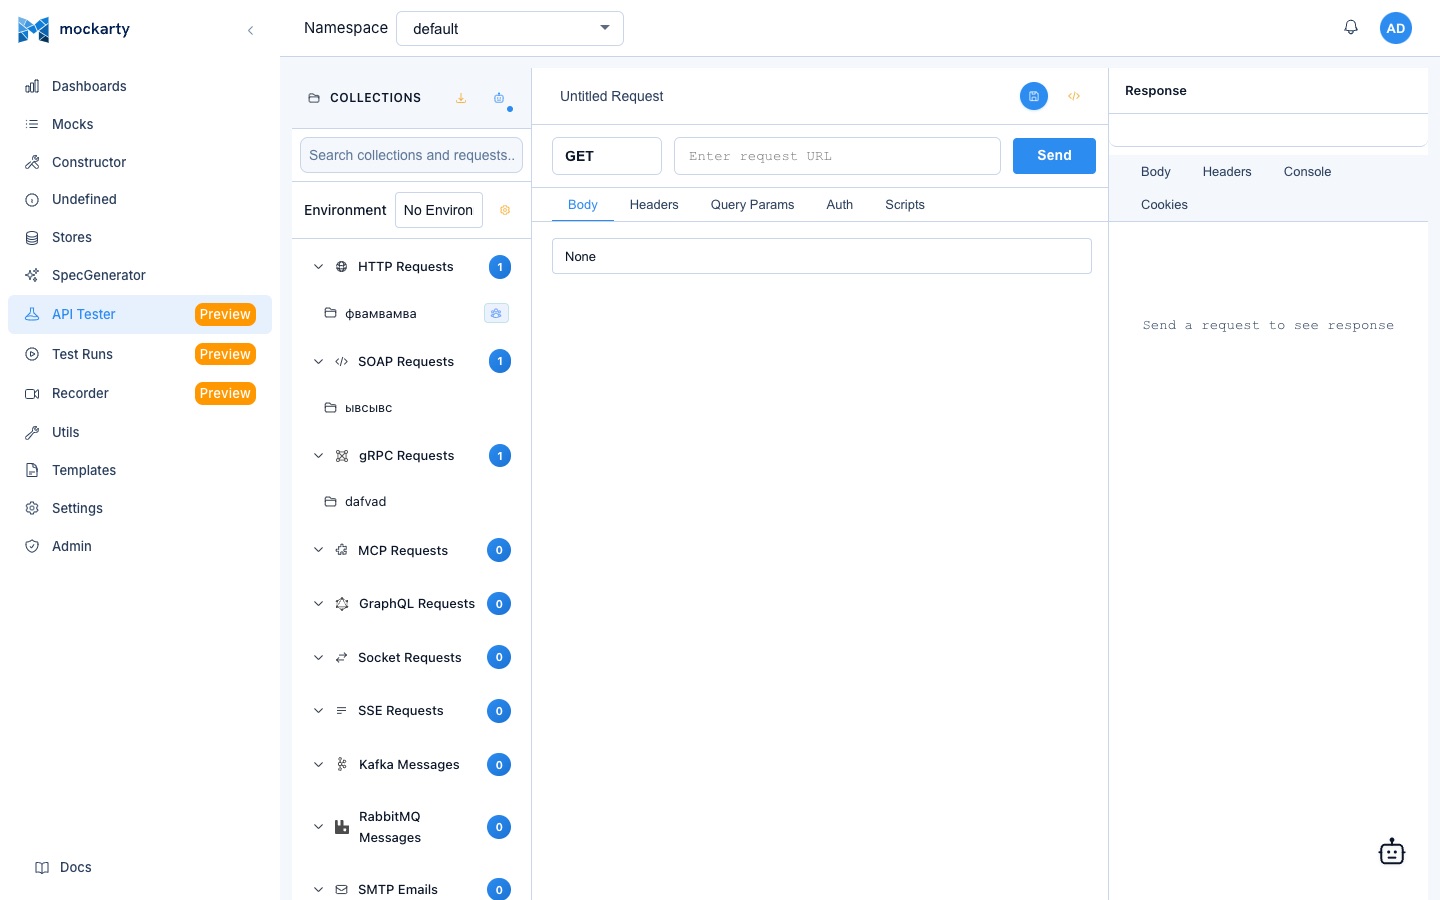Image resolution: width=1440 pixels, height=900 pixels.
Task: Click the import collections download icon
Action: (461, 98)
